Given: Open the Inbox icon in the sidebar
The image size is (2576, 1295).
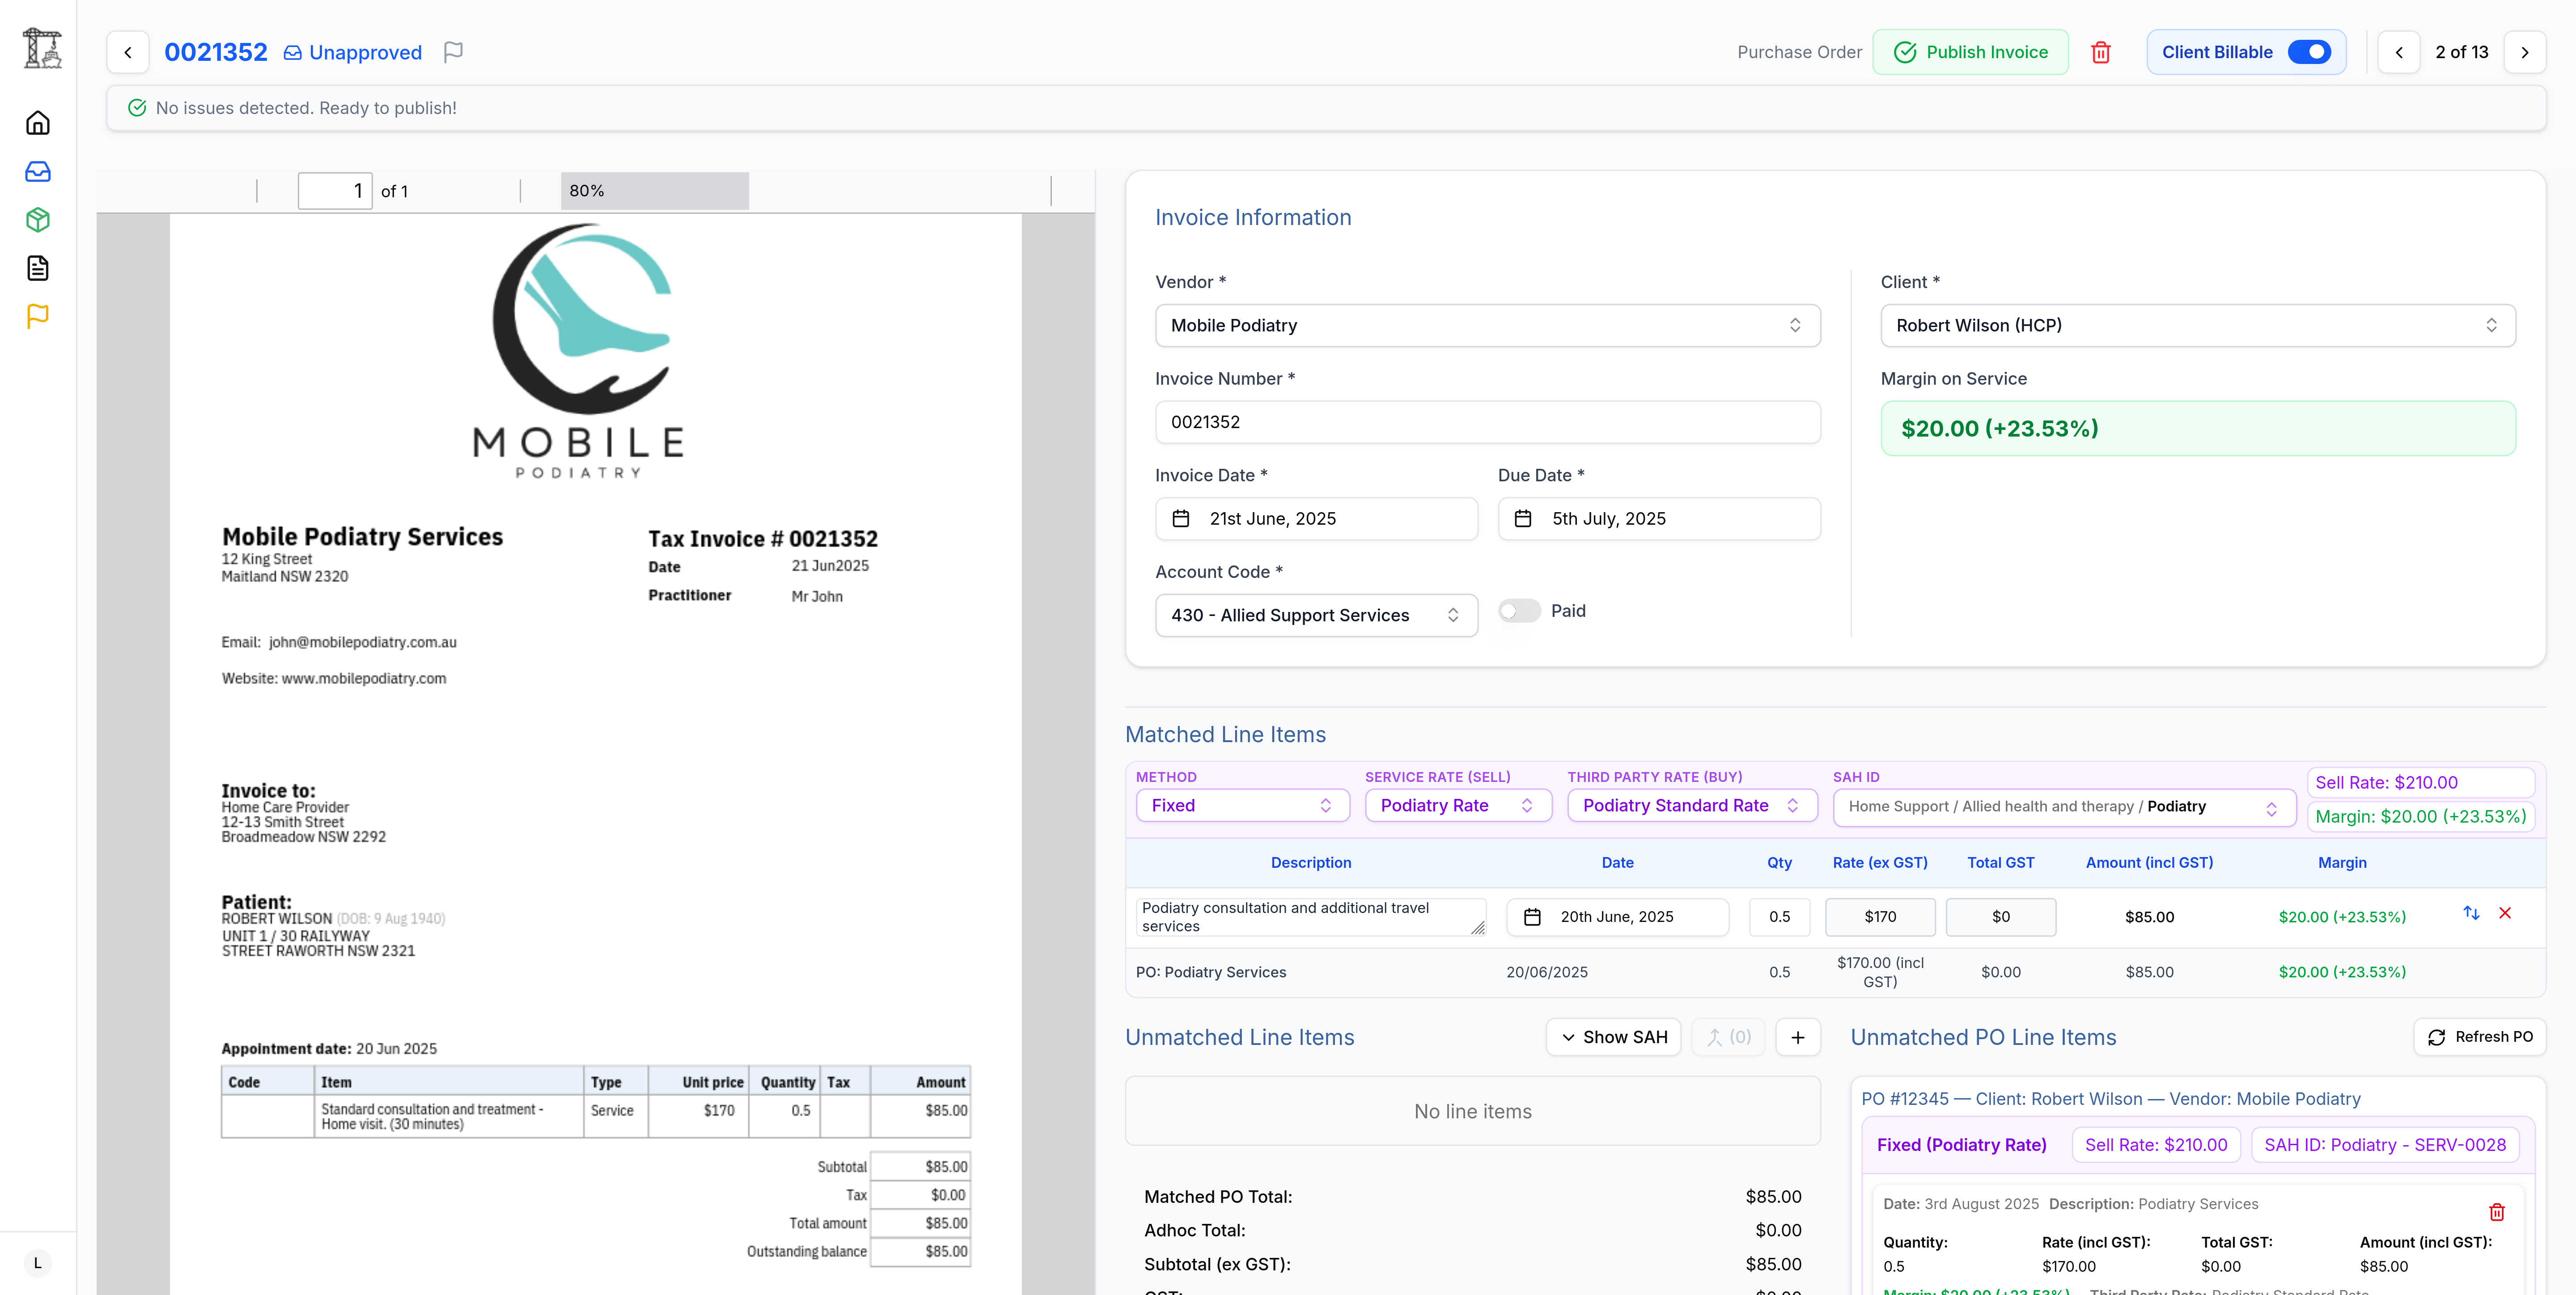Looking at the screenshot, I should [x=37, y=171].
